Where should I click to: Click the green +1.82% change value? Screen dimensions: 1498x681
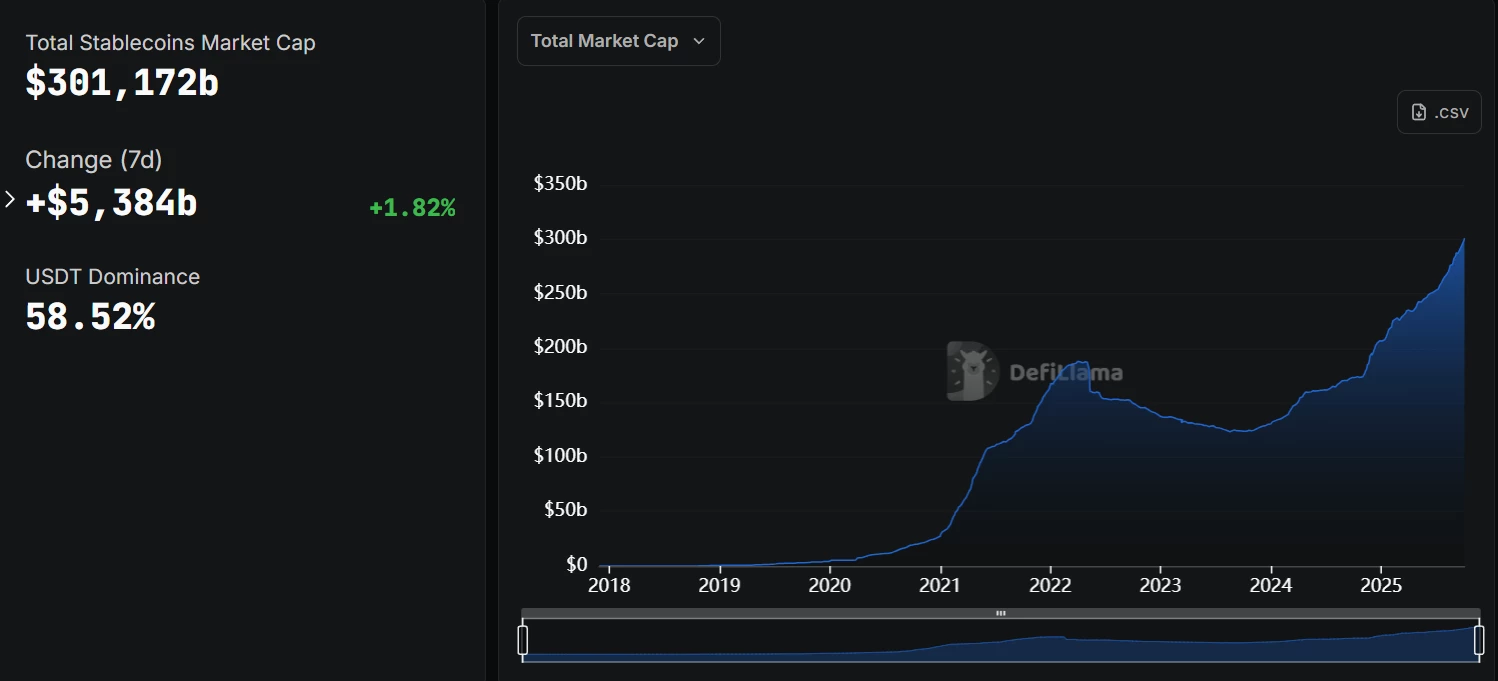[412, 208]
